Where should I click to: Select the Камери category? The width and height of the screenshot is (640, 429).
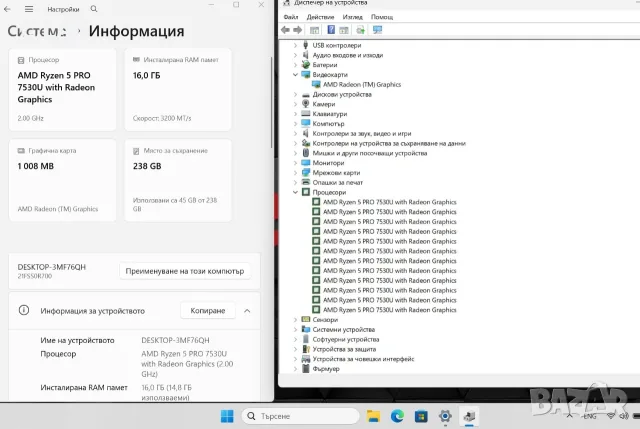click(x=324, y=104)
